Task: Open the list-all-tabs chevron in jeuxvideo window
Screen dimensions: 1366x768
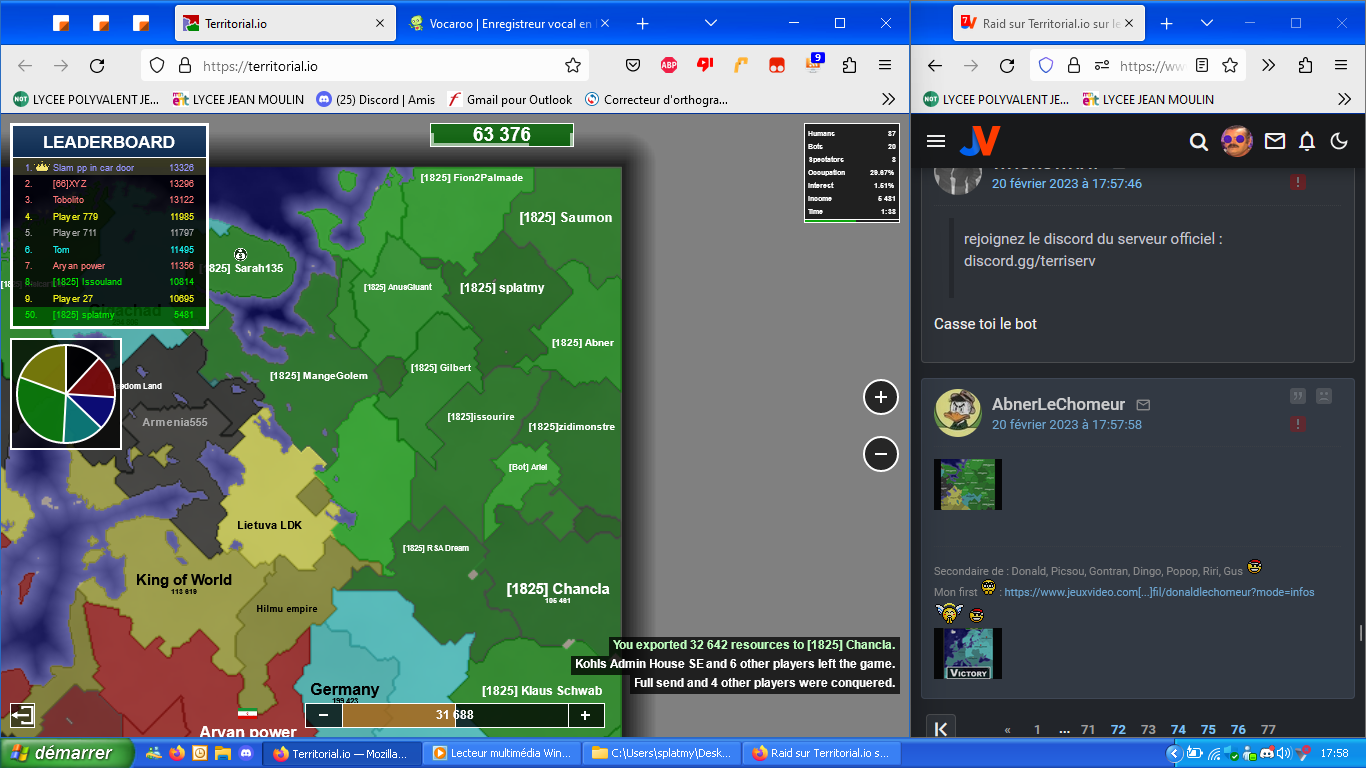Action: click(1207, 23)
